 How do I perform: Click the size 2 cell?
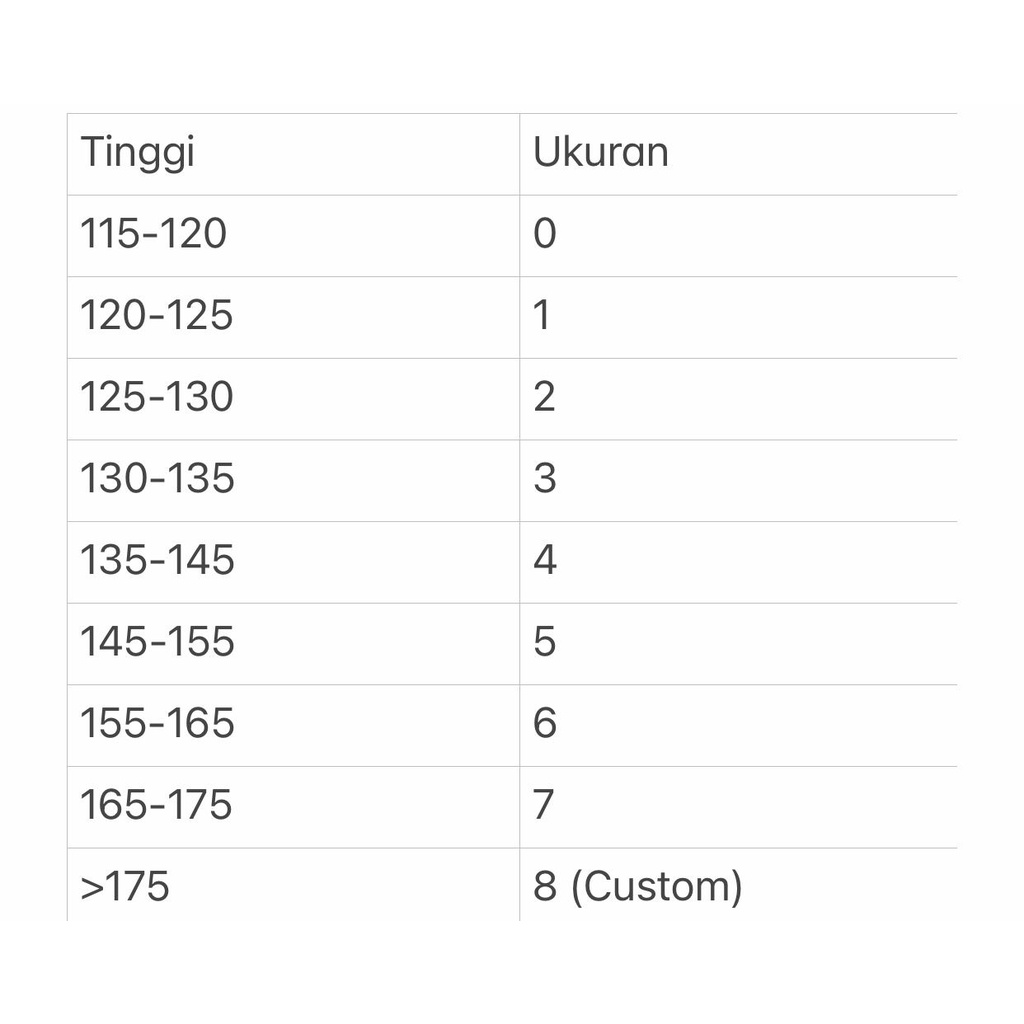[545, 398]
